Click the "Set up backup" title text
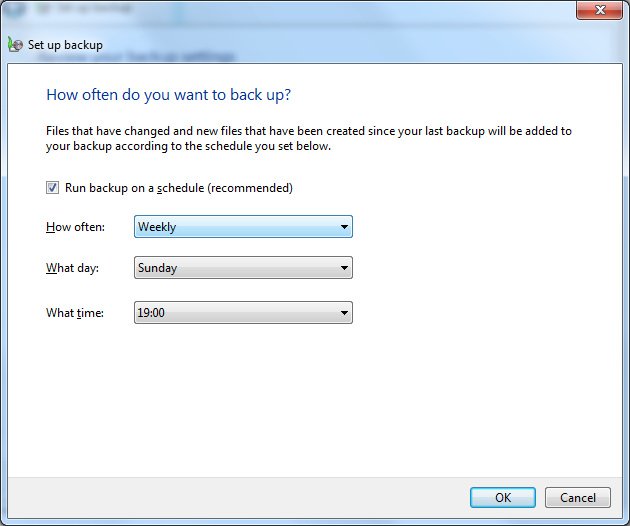The width and height of the screenshot is (630, 526). point(65,45)
